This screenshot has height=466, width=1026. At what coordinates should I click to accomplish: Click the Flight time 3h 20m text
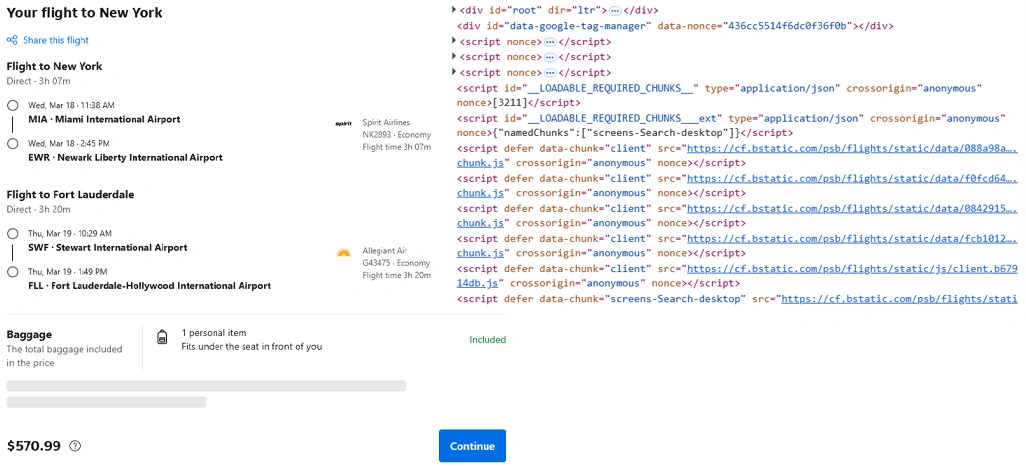397,276
